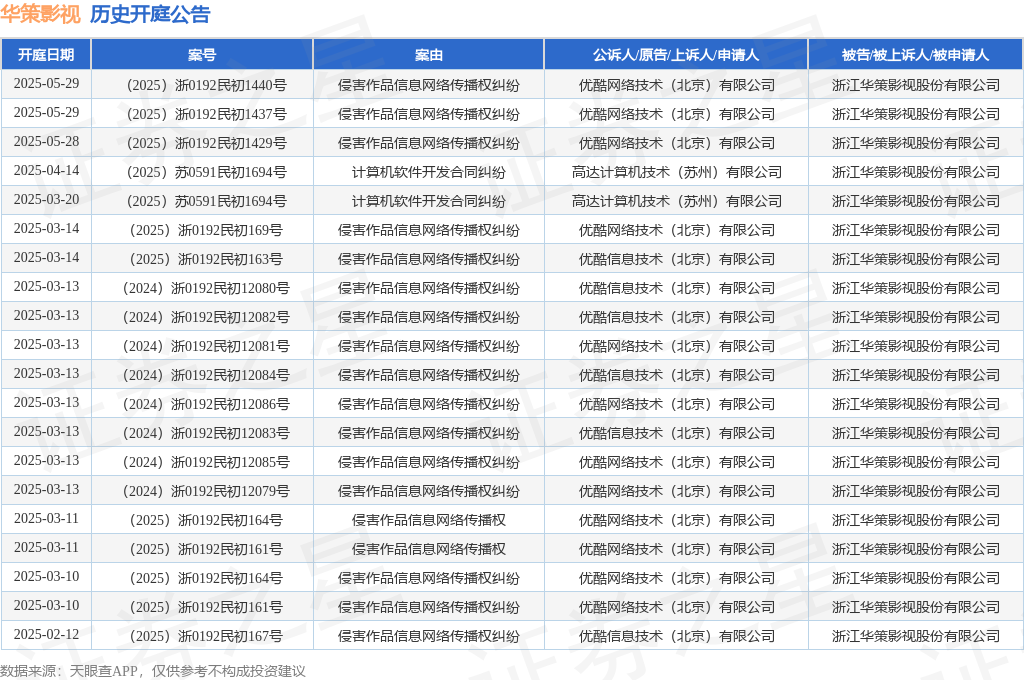Click case number (2025)浙0192民初1437号
Image resolution: width=1024 pixels, height=680 pixels.
pyautogui.click(x=206, y=114)
